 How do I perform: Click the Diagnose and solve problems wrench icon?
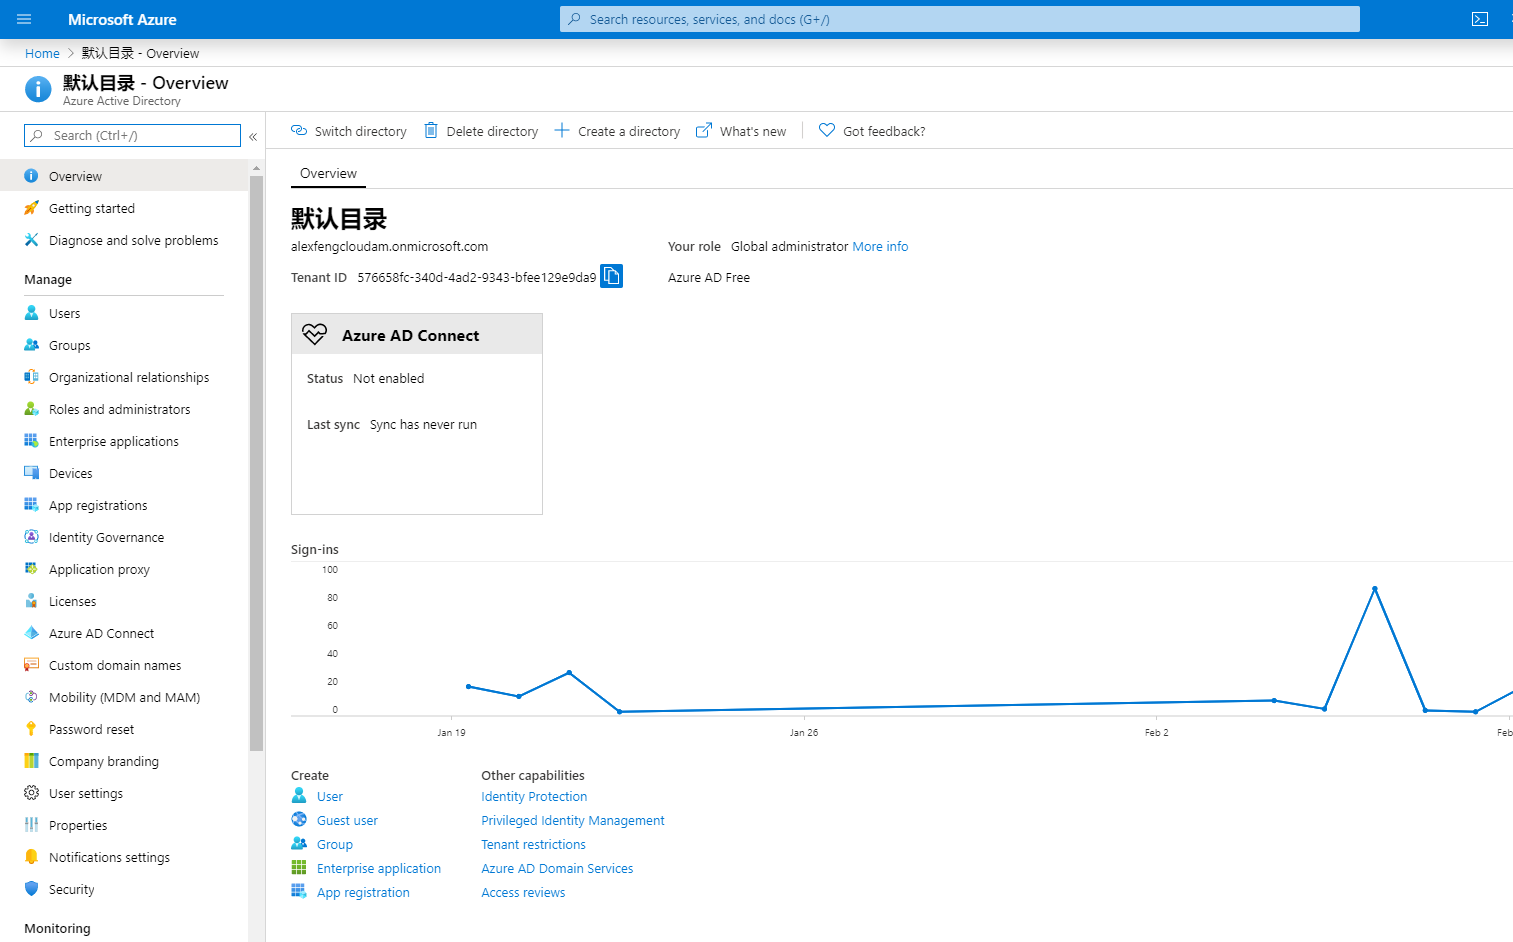pyautogui.click(x=31, y=240)
